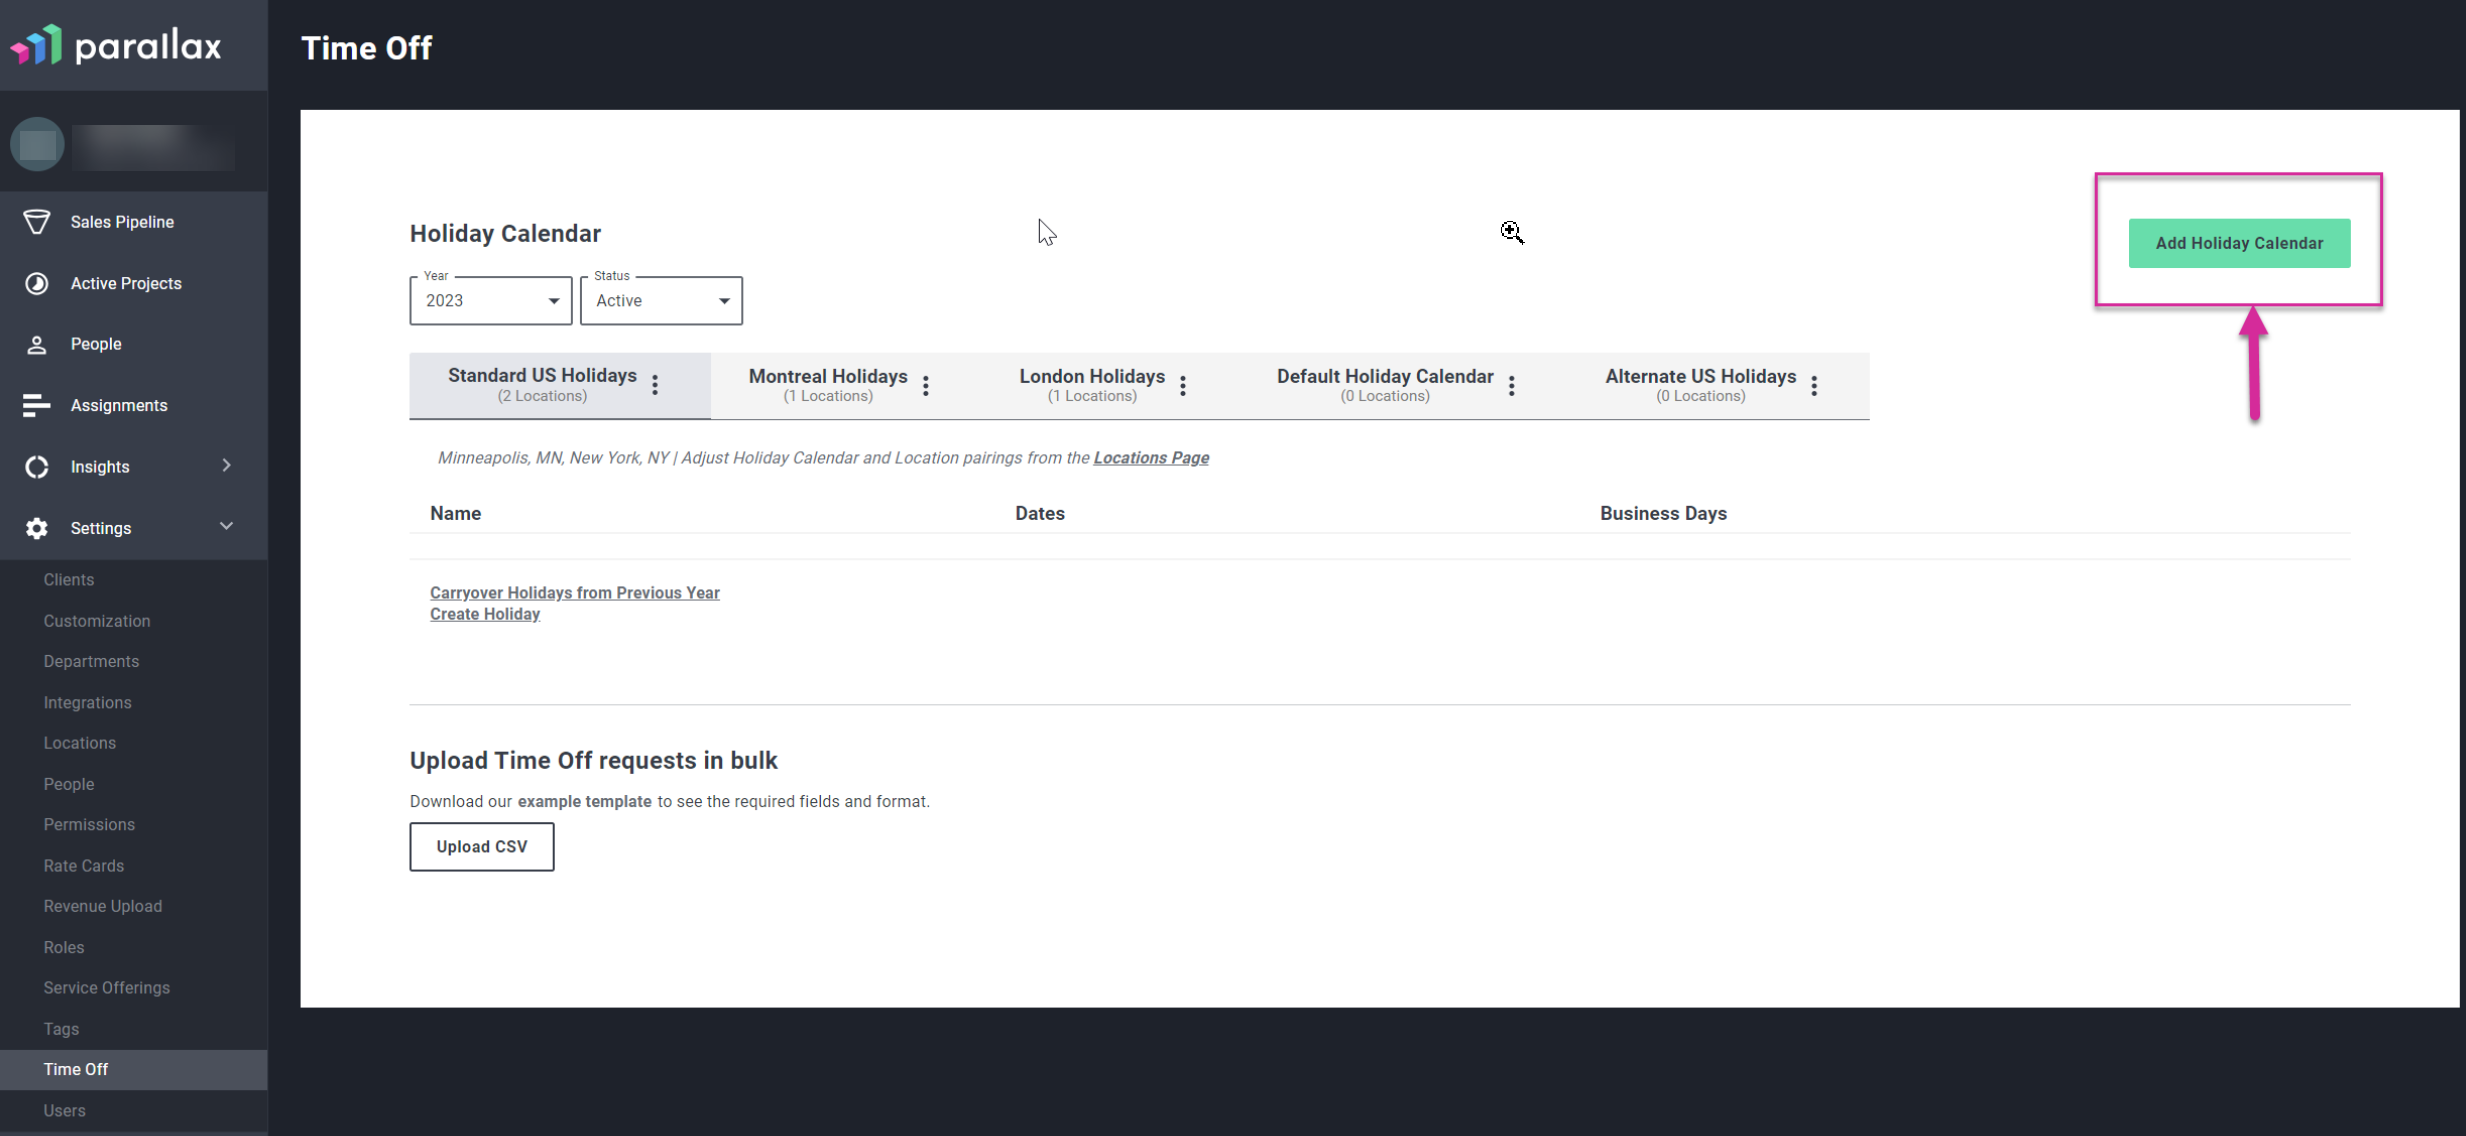Open Locations under Settings
The width and height of the screenshot is (2466, 1136).
(x=80, y=743)
